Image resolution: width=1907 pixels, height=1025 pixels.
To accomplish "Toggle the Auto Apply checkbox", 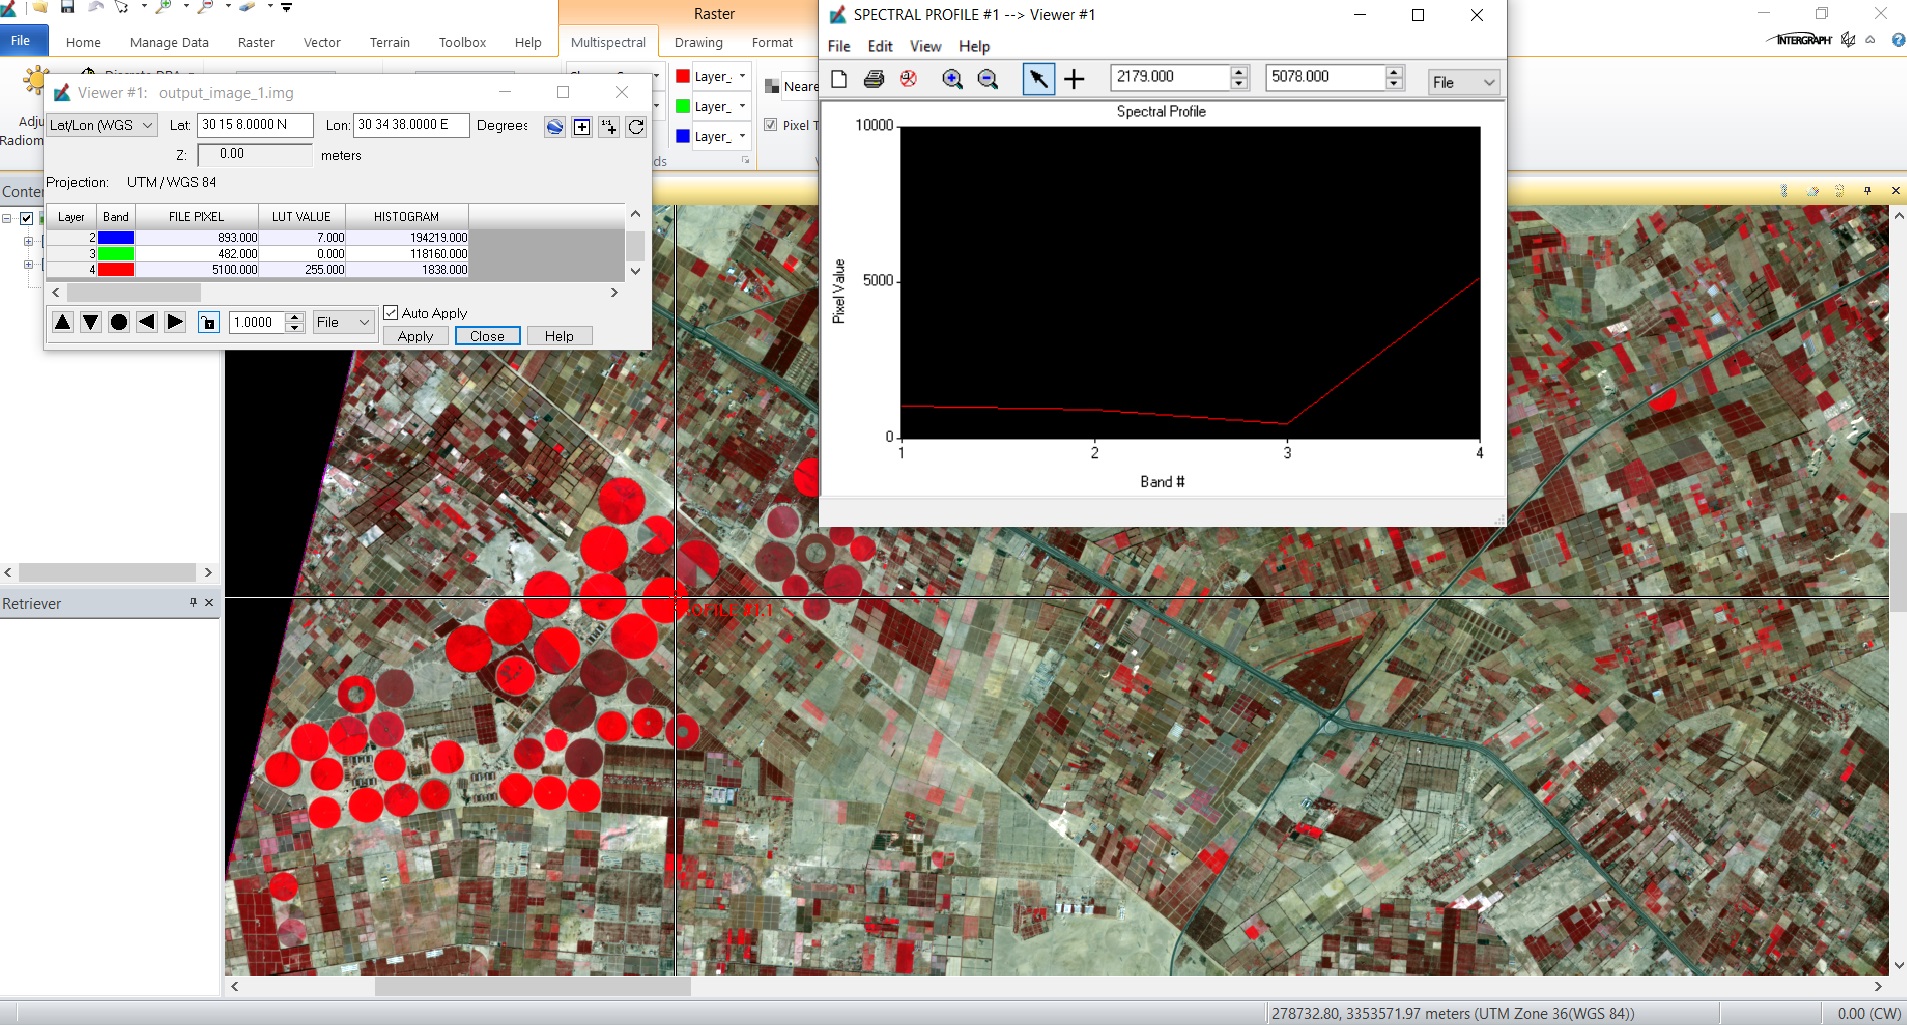I will coord(391,312).
